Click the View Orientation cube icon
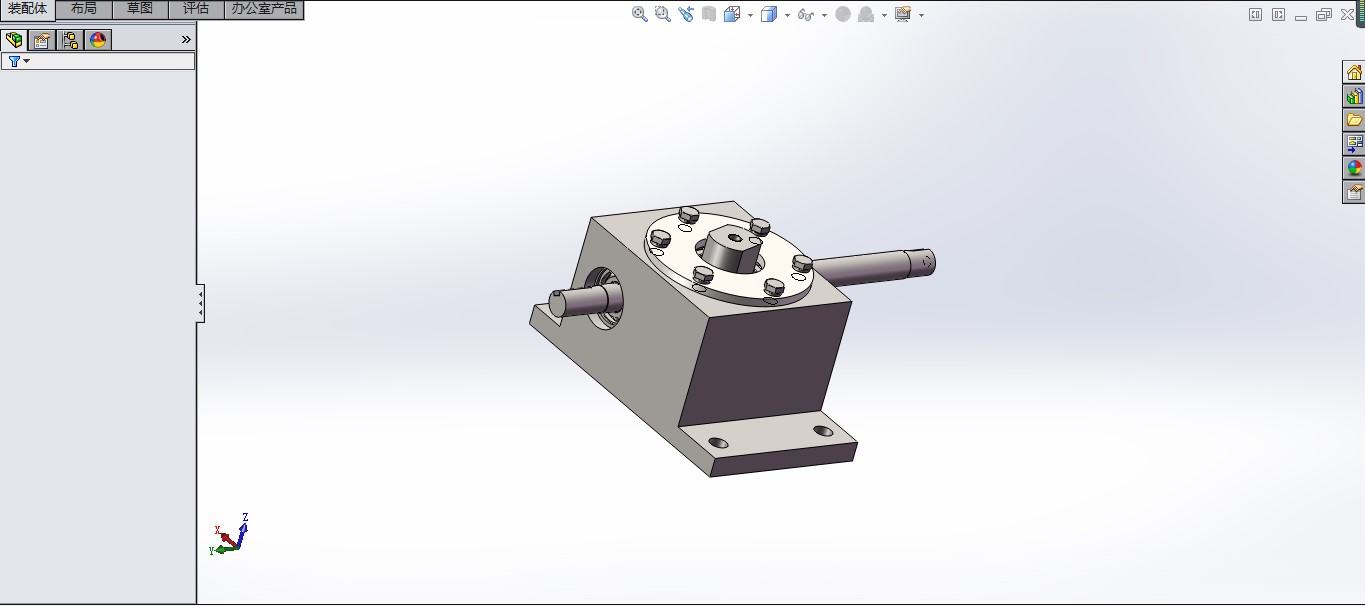The width and height of the screenshot is (1365, 606). [732, 13]
